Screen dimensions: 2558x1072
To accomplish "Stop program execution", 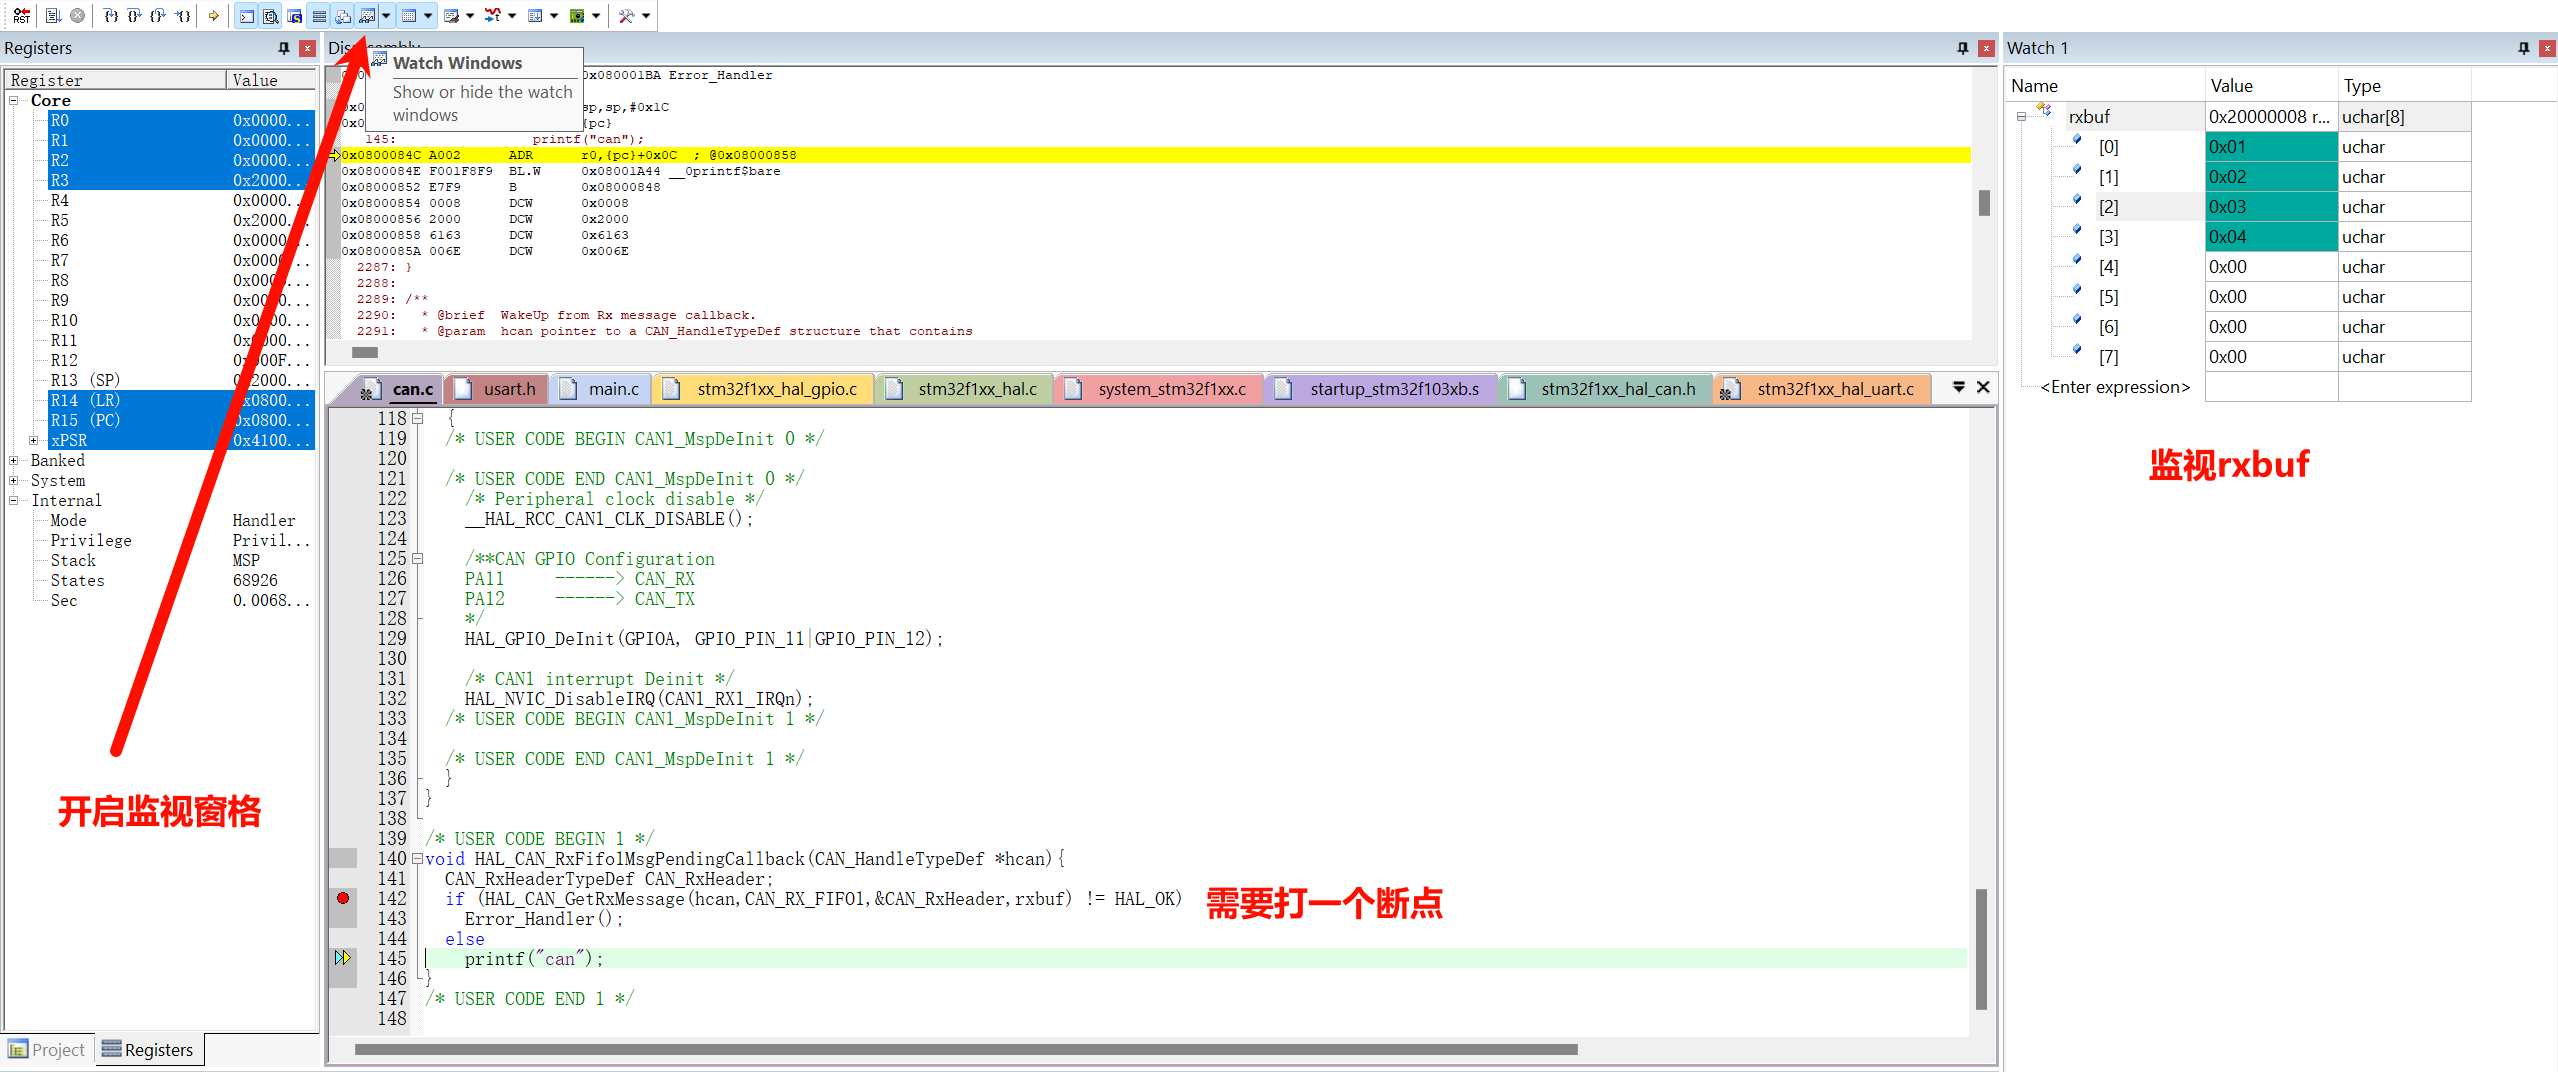I will [77, 16].
